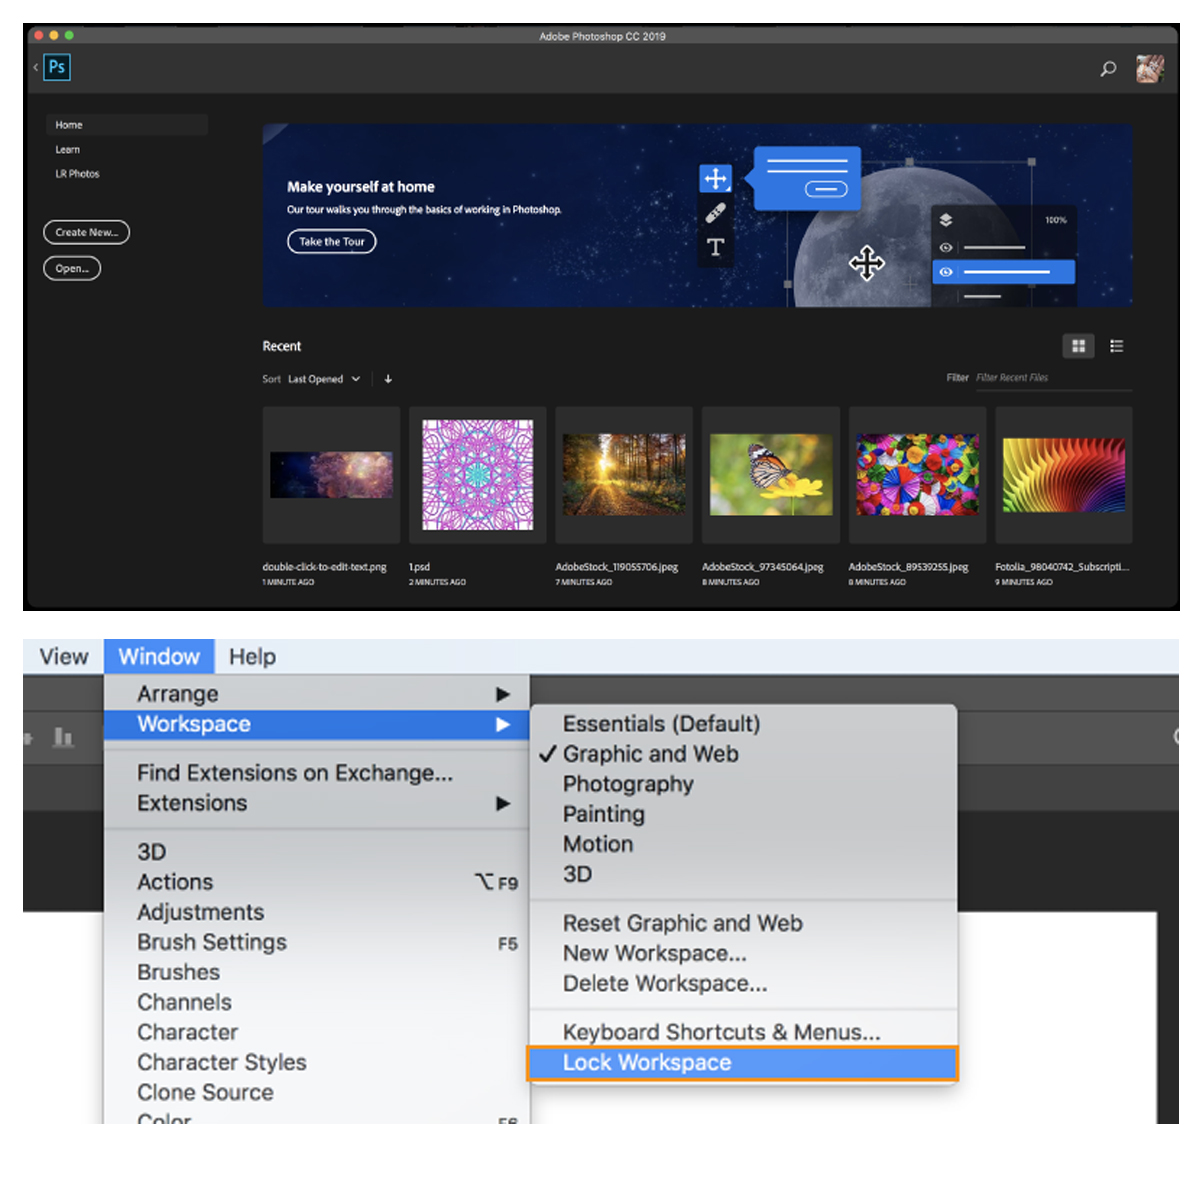Open the butterfly AdobeStock thumbnail

click(x=770, y=475)
